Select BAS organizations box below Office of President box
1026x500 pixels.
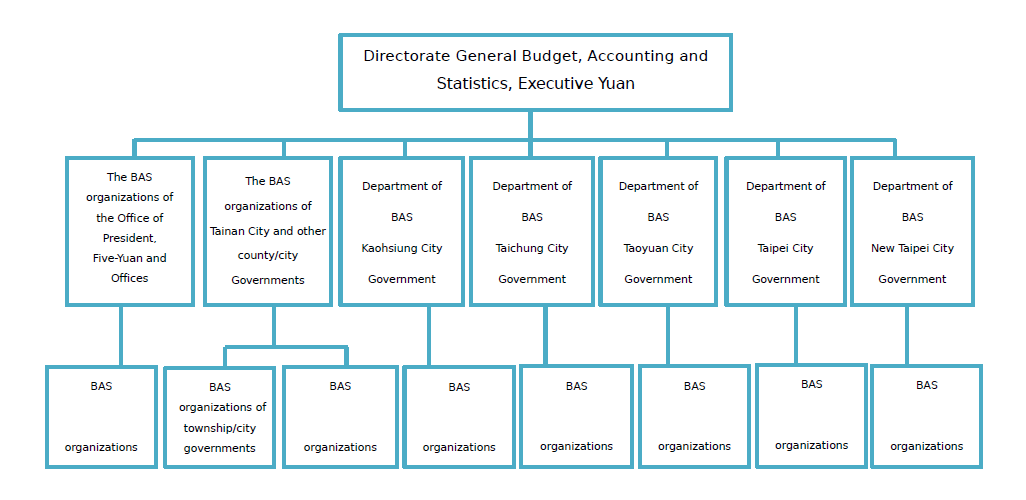101,416
